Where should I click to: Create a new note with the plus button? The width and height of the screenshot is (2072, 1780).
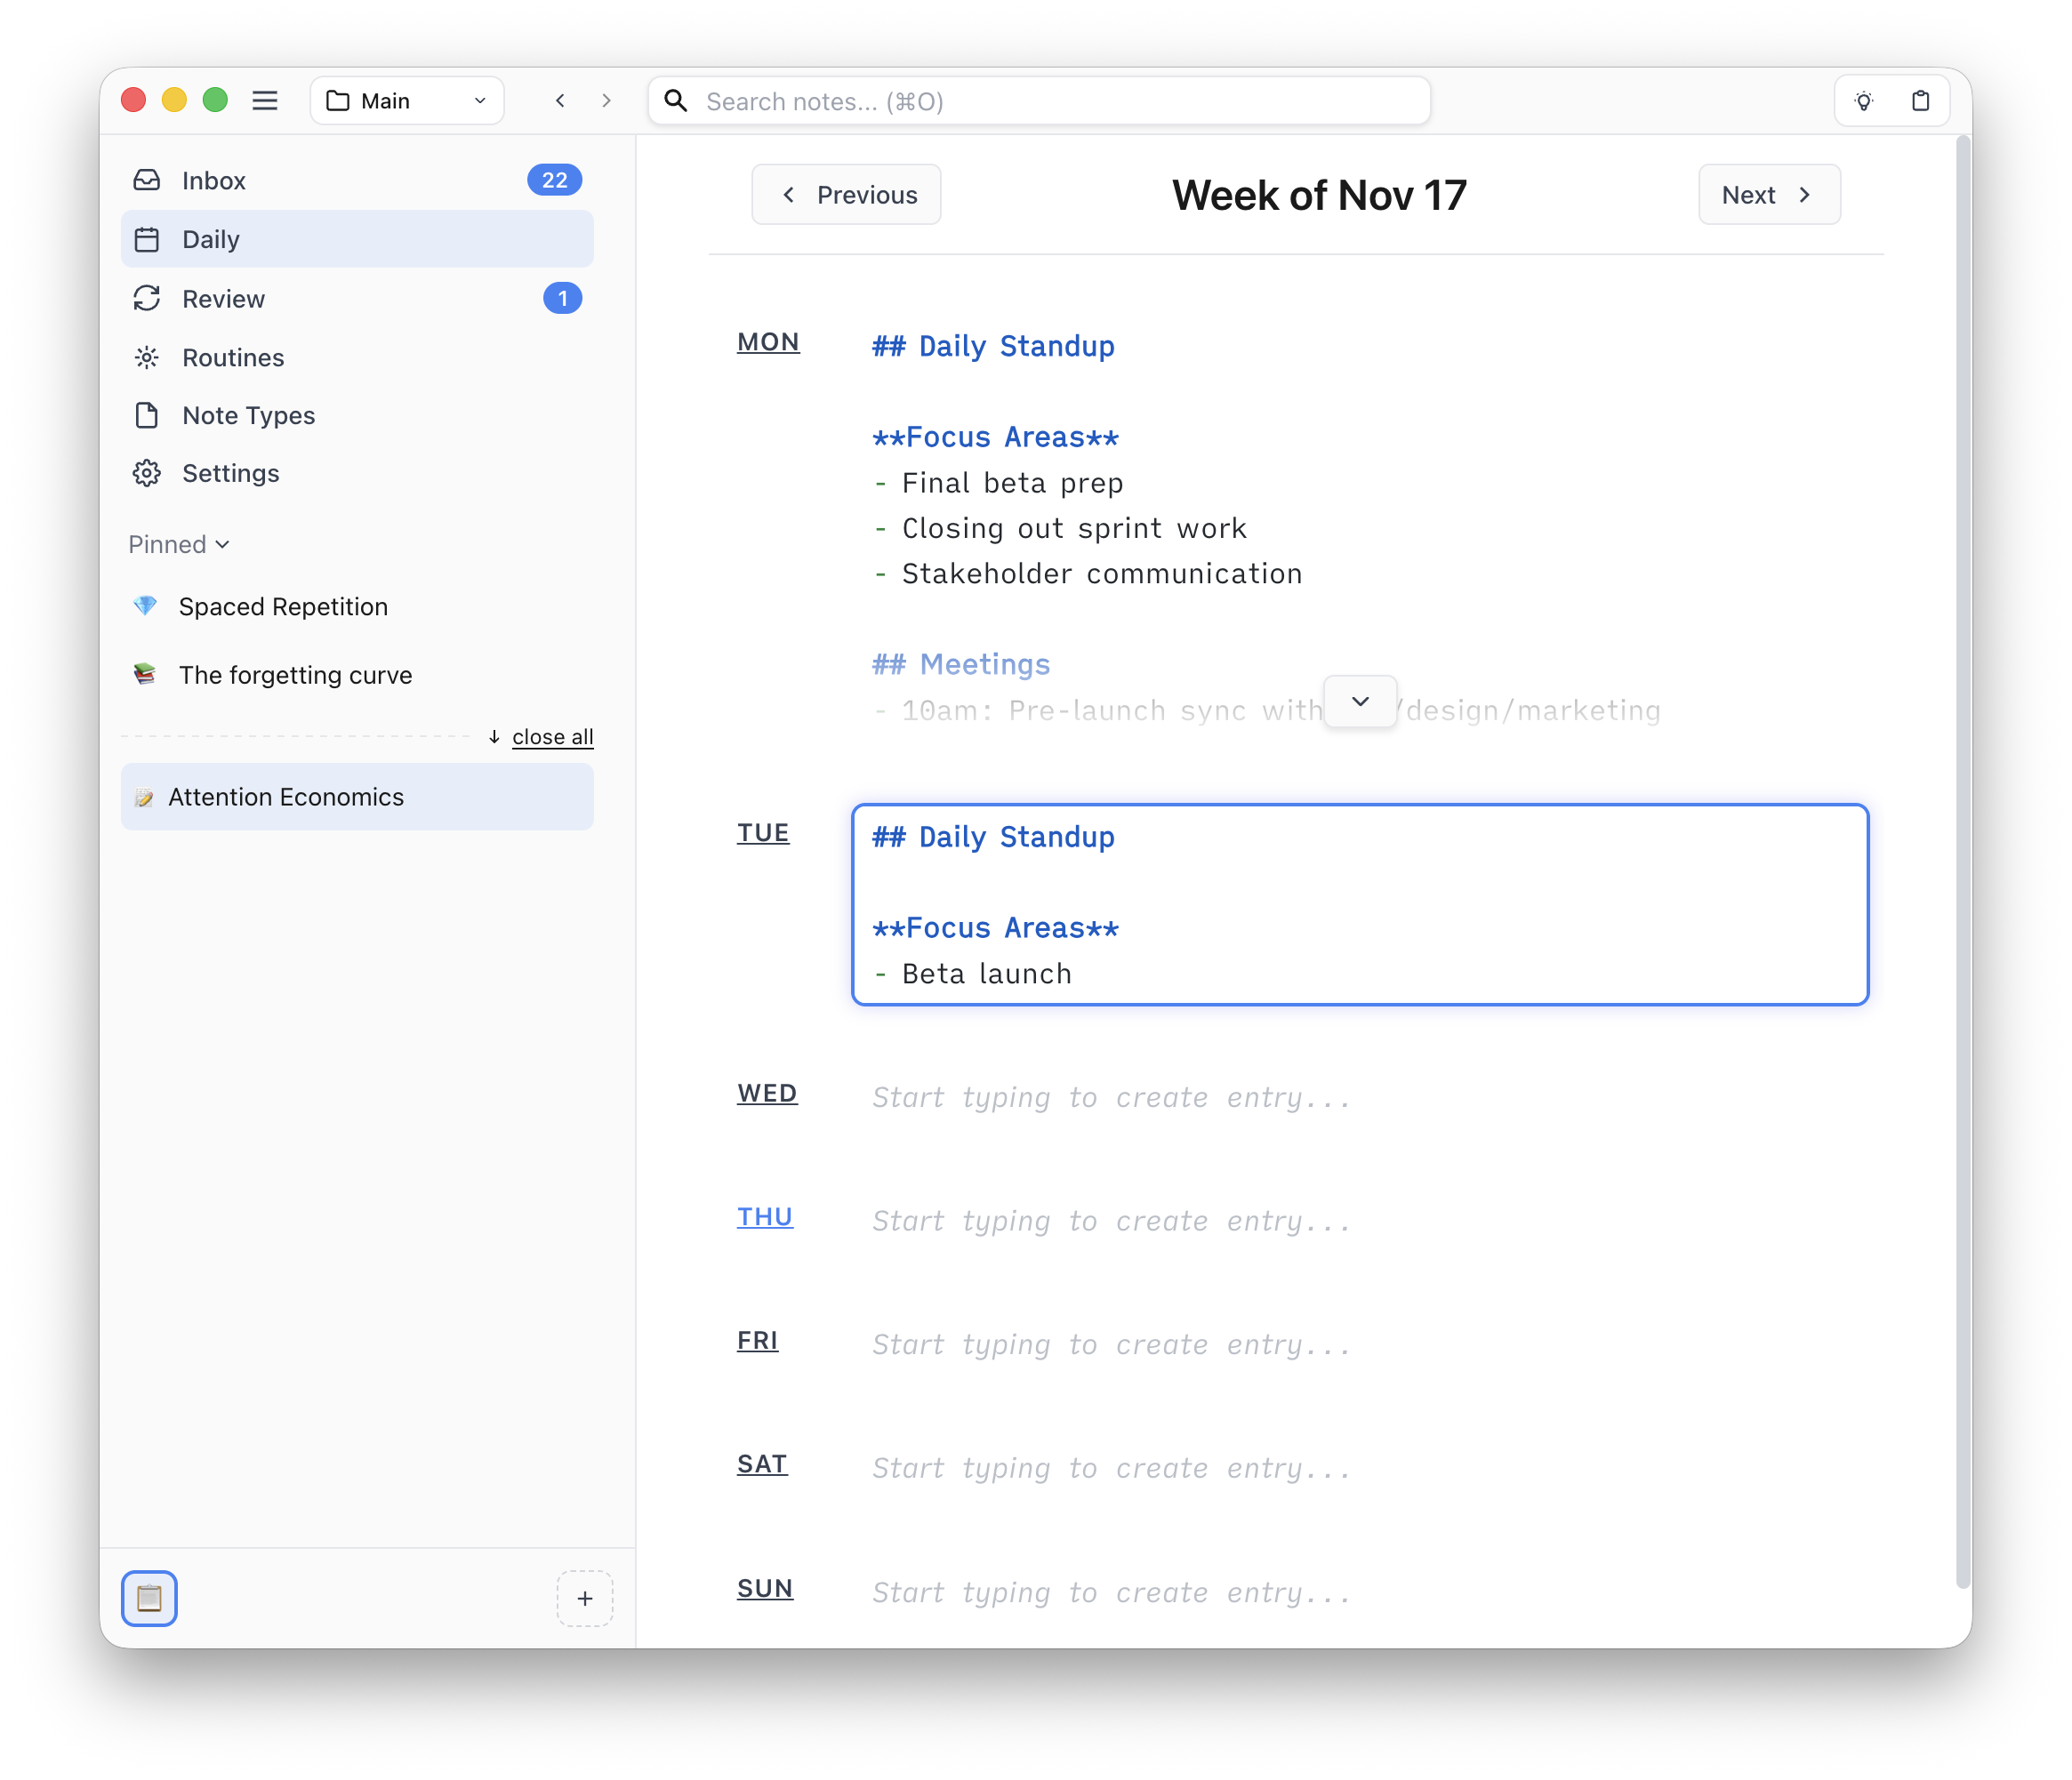click(584, 1598)
